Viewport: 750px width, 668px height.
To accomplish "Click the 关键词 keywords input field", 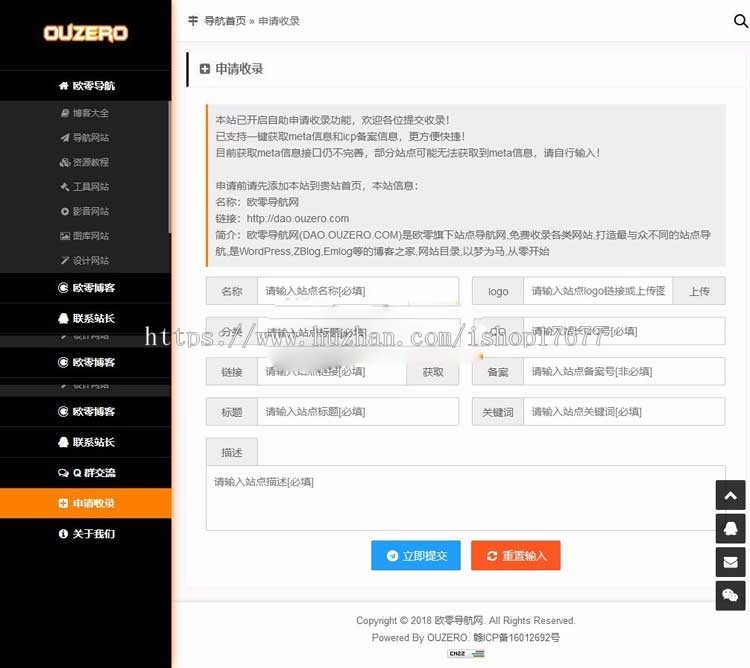I will point(624,412).
